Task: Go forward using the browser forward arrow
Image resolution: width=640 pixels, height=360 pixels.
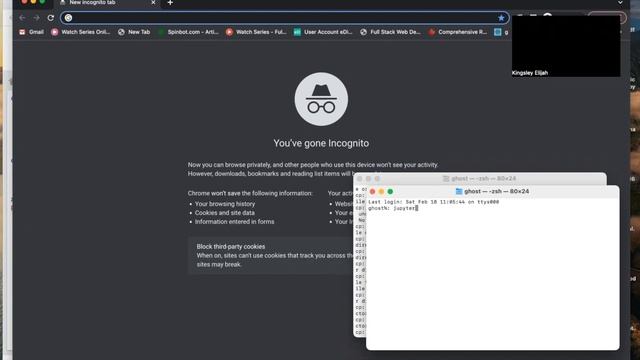Action: tap(36, 18)
